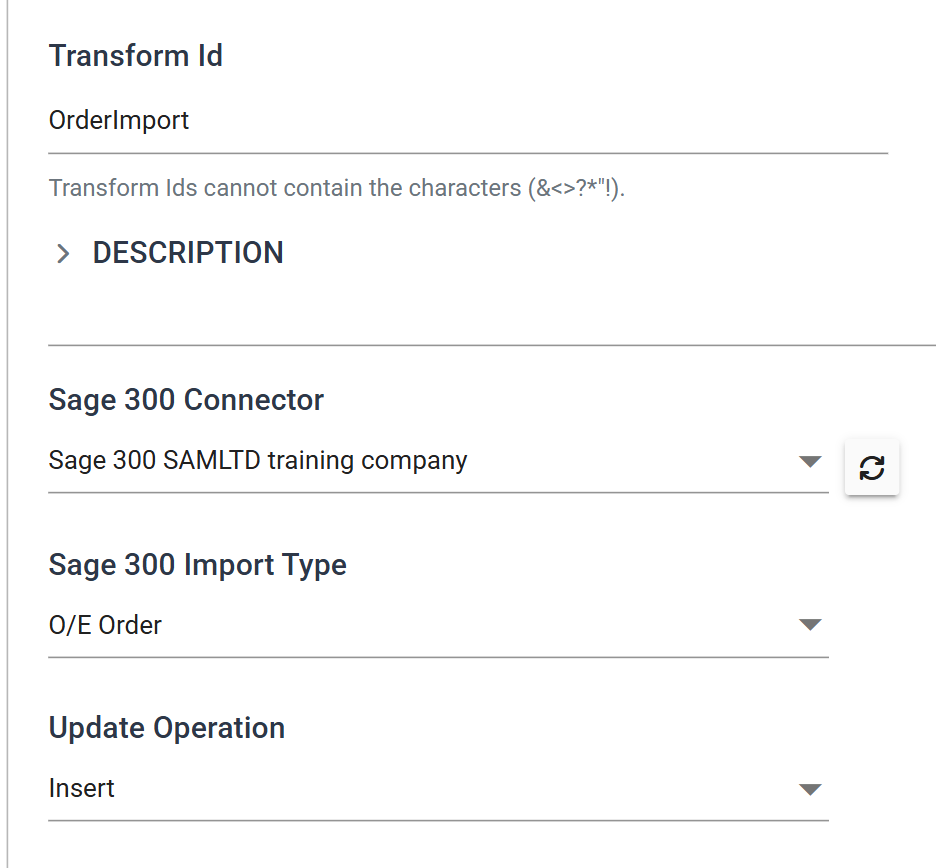936x868 pixels.
Task: Click the Transform Id input field
Action: (468, 121)
